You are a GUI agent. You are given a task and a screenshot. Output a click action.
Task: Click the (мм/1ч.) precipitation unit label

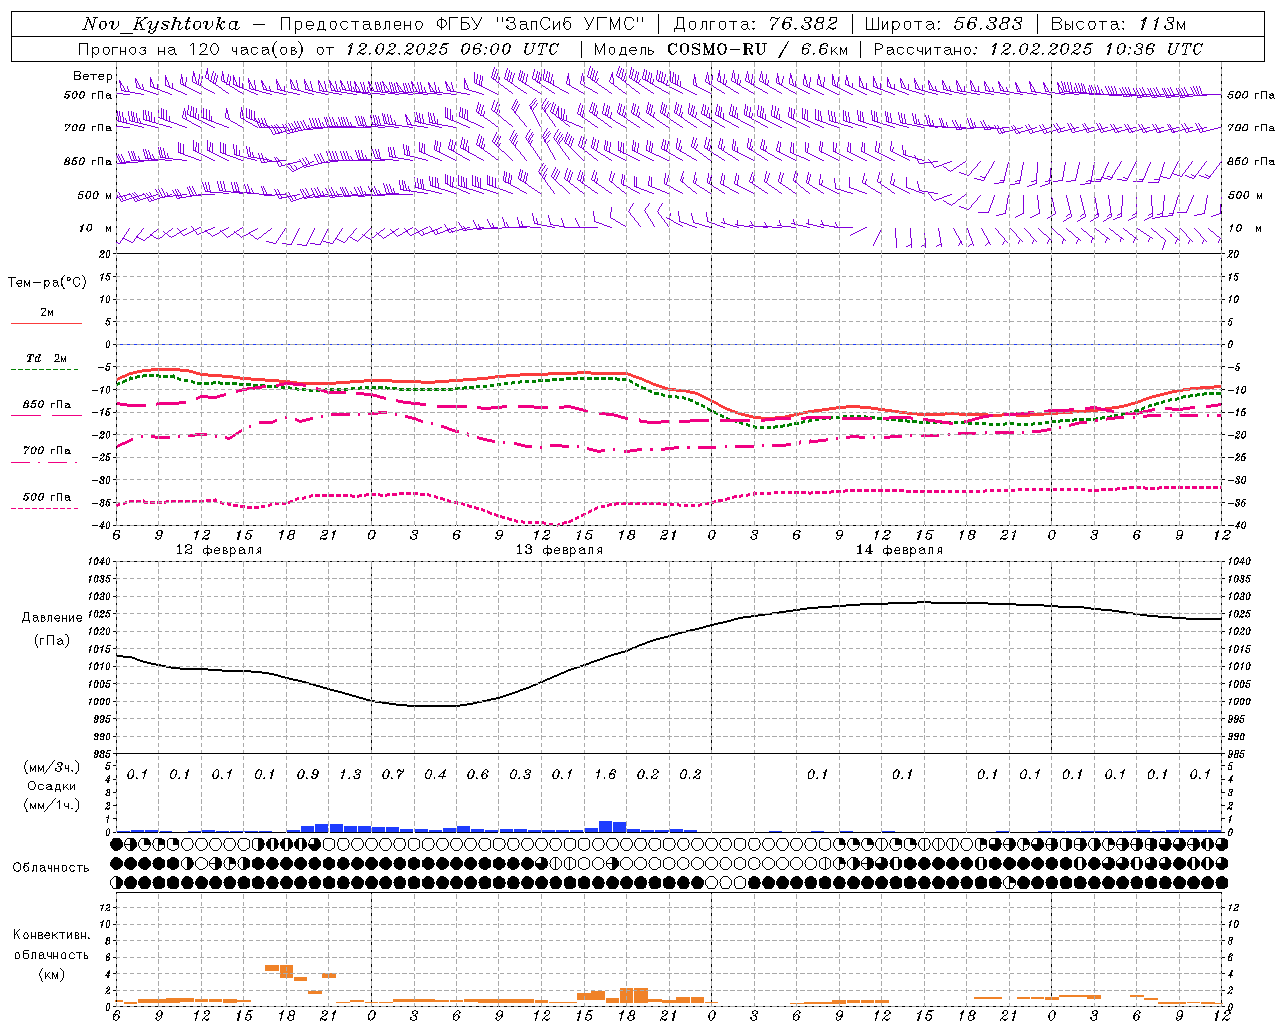pos(53,805)
